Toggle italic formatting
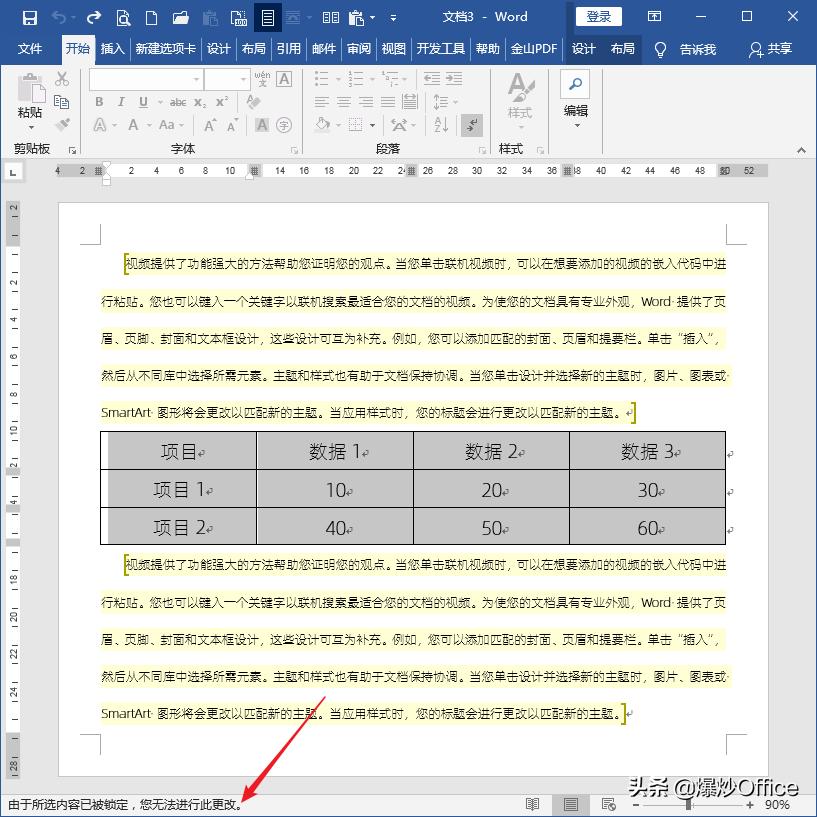Screen dimensions: 817x817 tap(121, 101)
